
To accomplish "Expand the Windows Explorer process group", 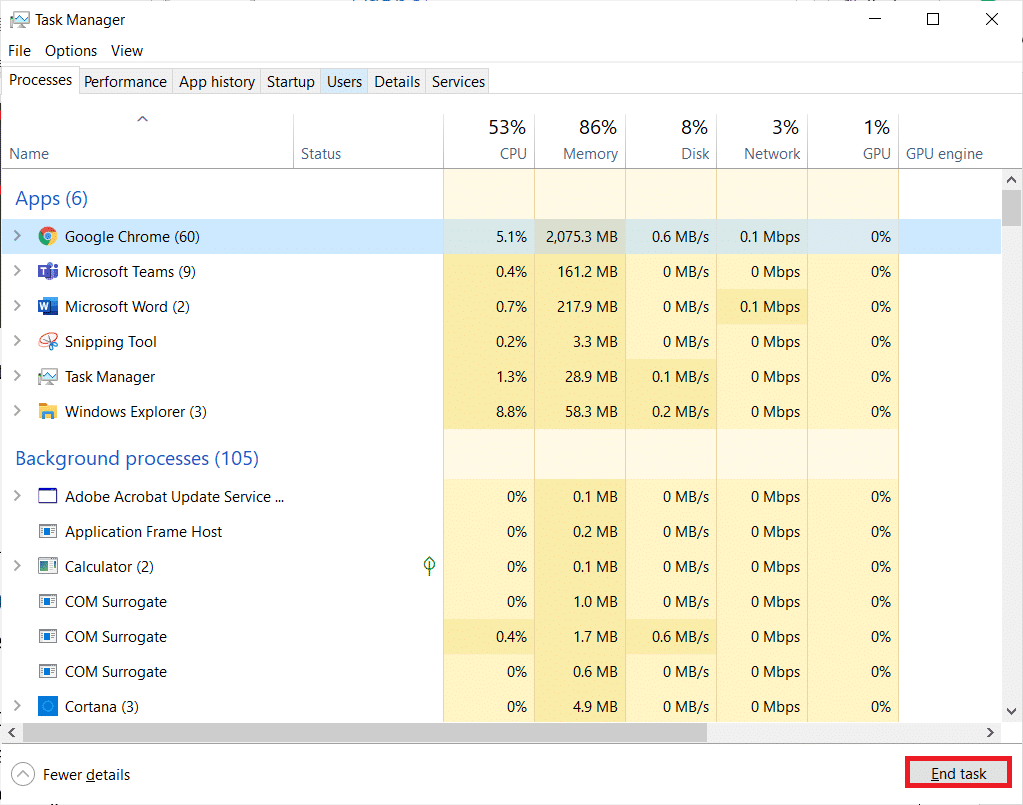I will pyautogui.click(x=18, y=411).
